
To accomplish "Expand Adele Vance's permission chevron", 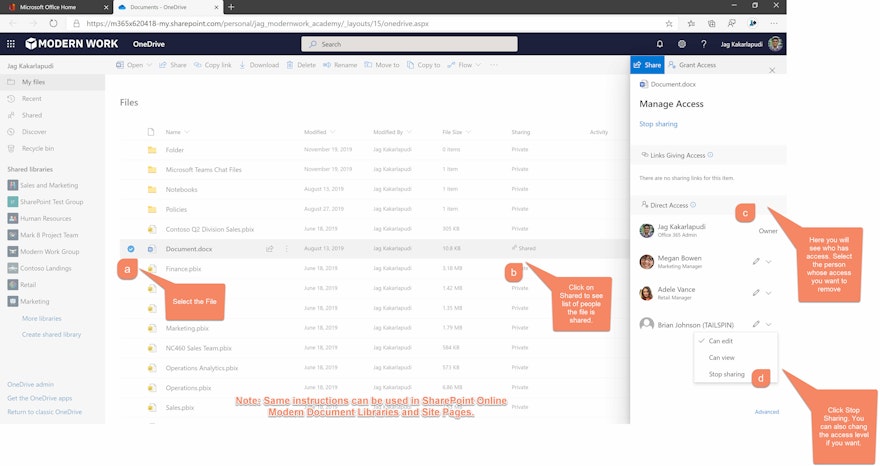I will point(768,293).
